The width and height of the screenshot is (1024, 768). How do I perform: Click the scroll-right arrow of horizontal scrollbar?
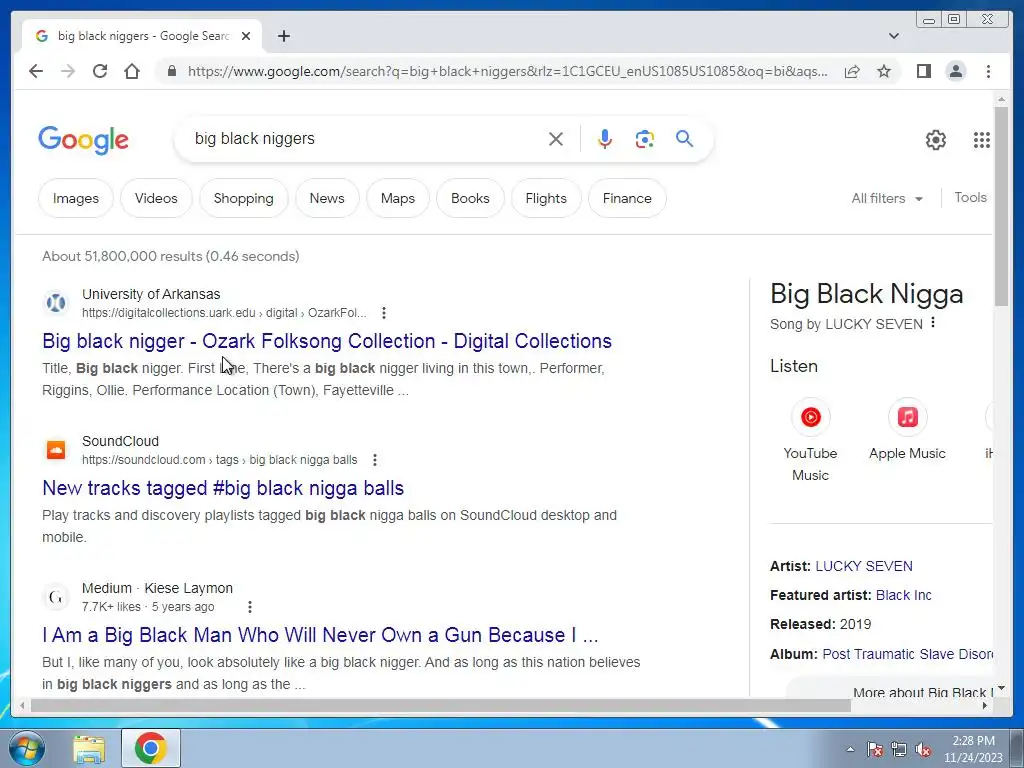(985, 705)
